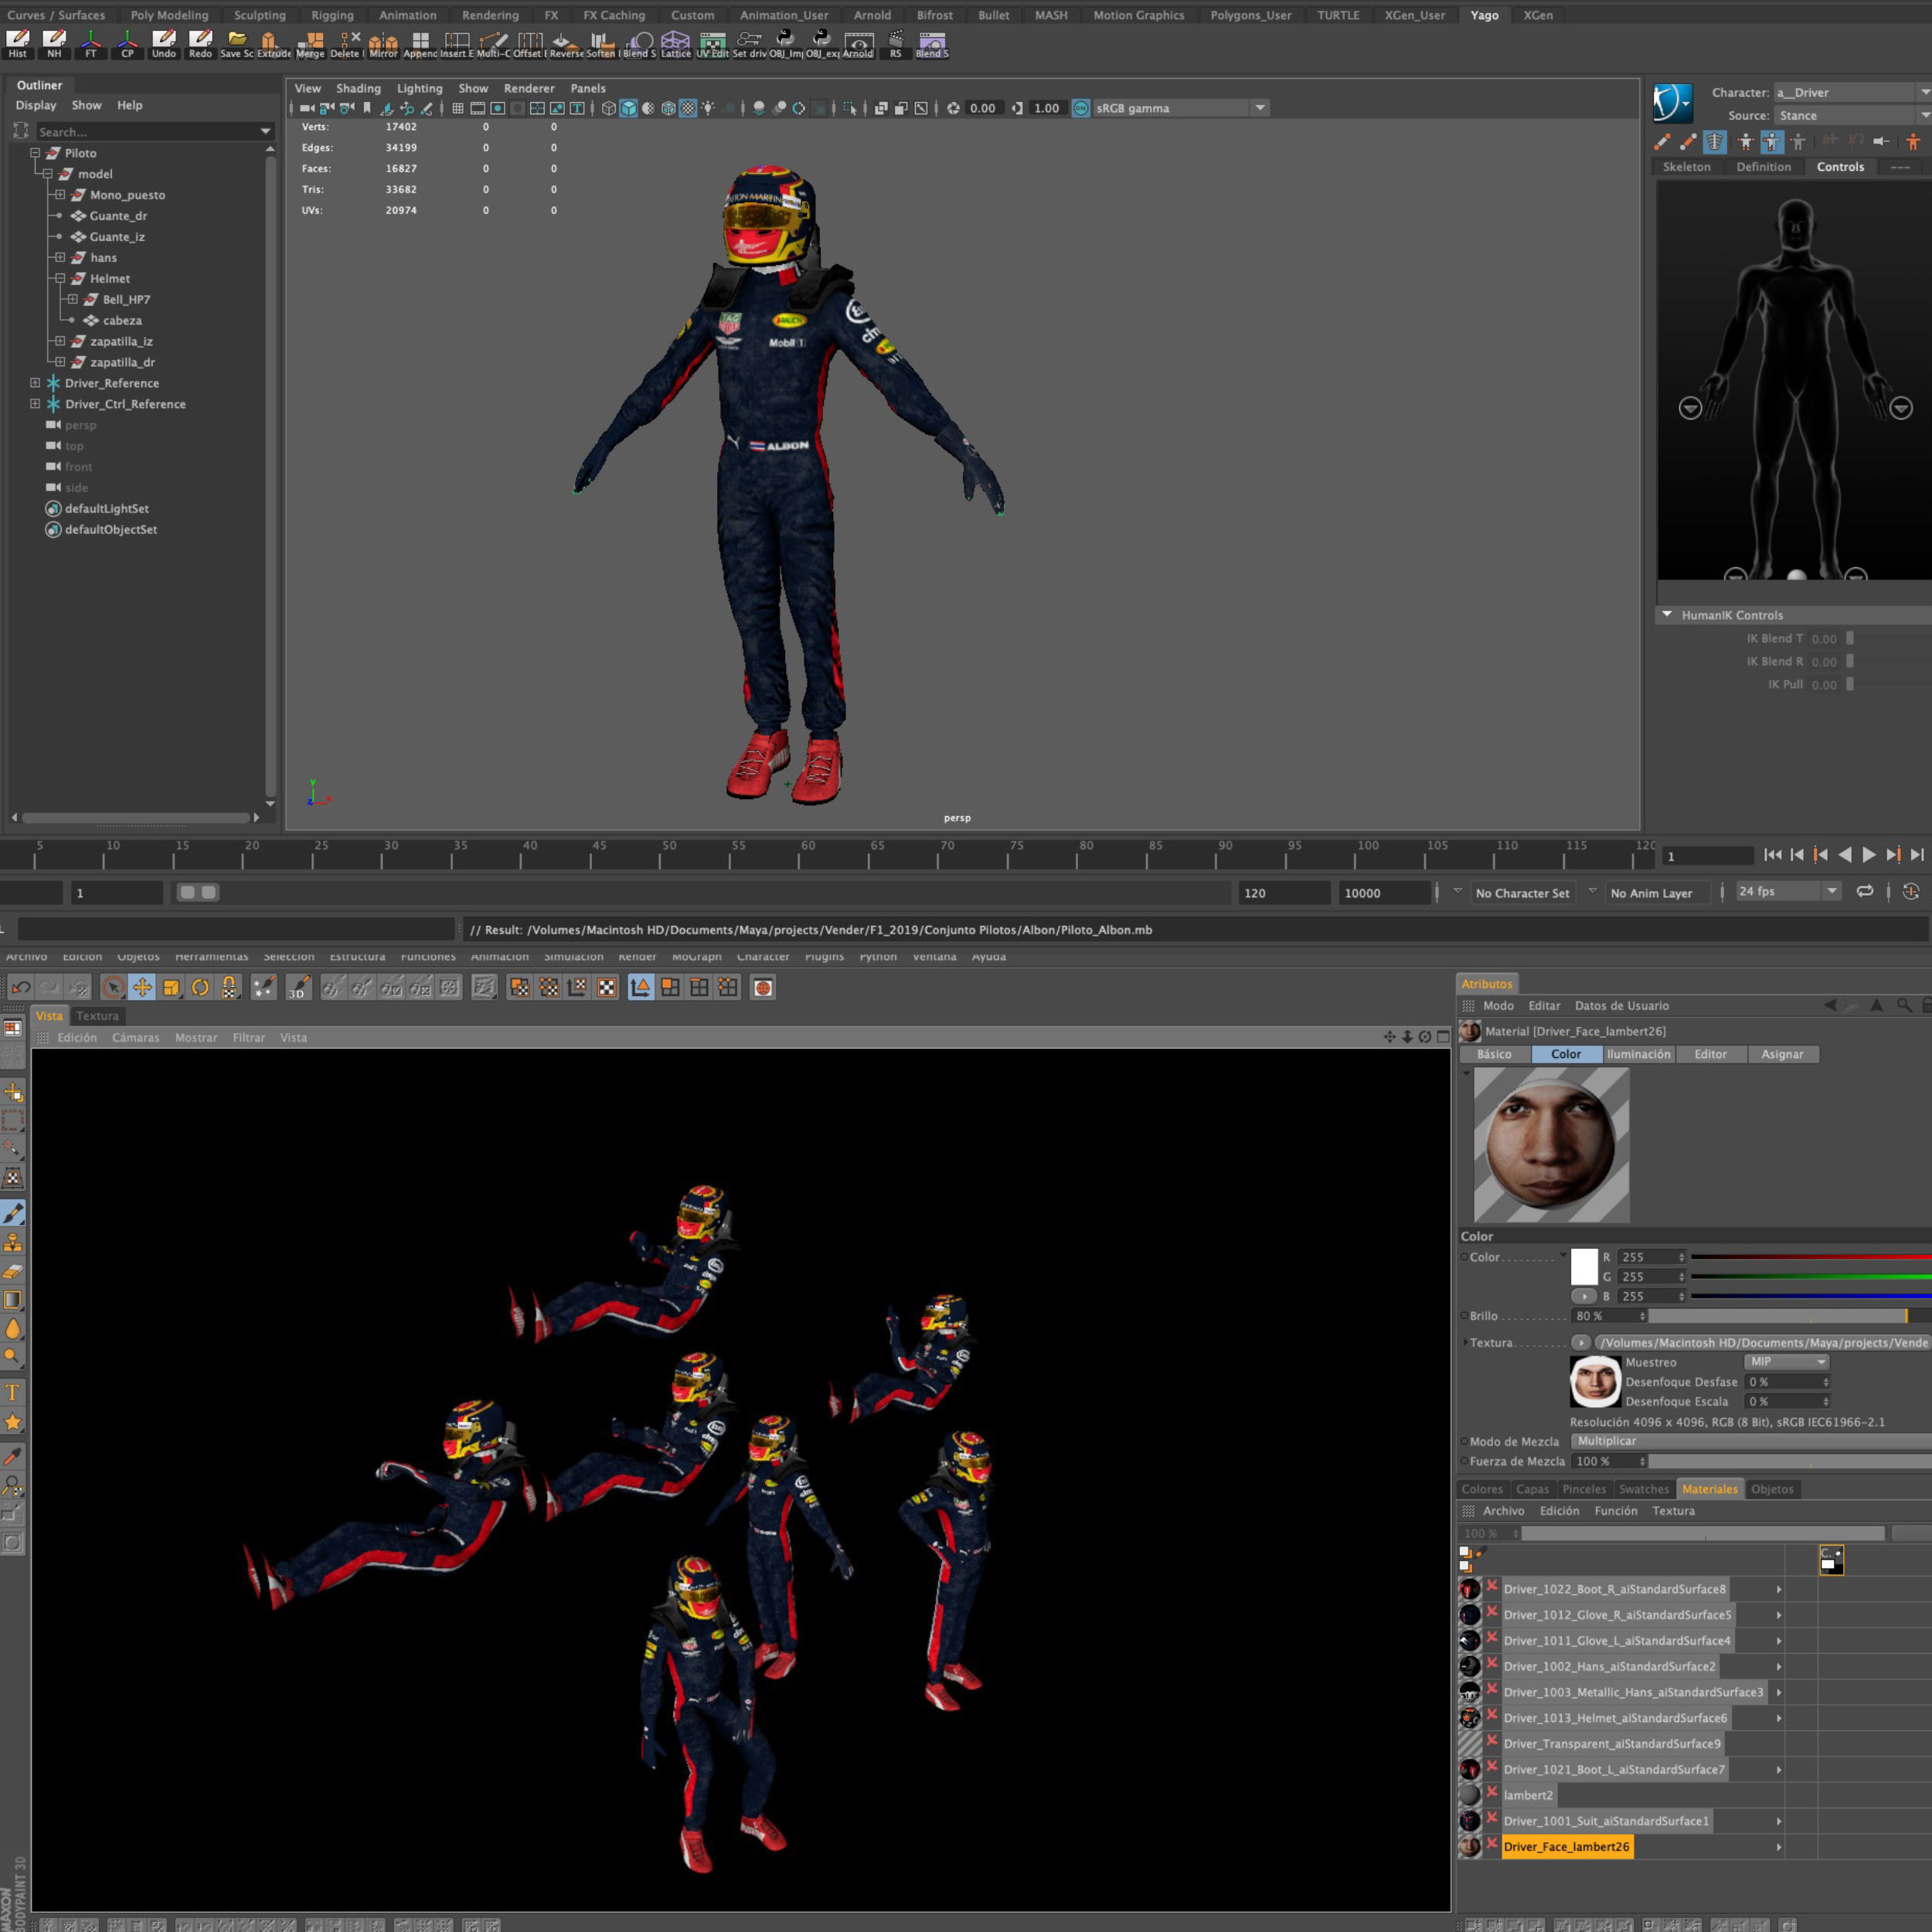Select the BodyPaint Scale tool
The height and width of the screenshot is (1932, 1932).
click(x=171, y=987)
